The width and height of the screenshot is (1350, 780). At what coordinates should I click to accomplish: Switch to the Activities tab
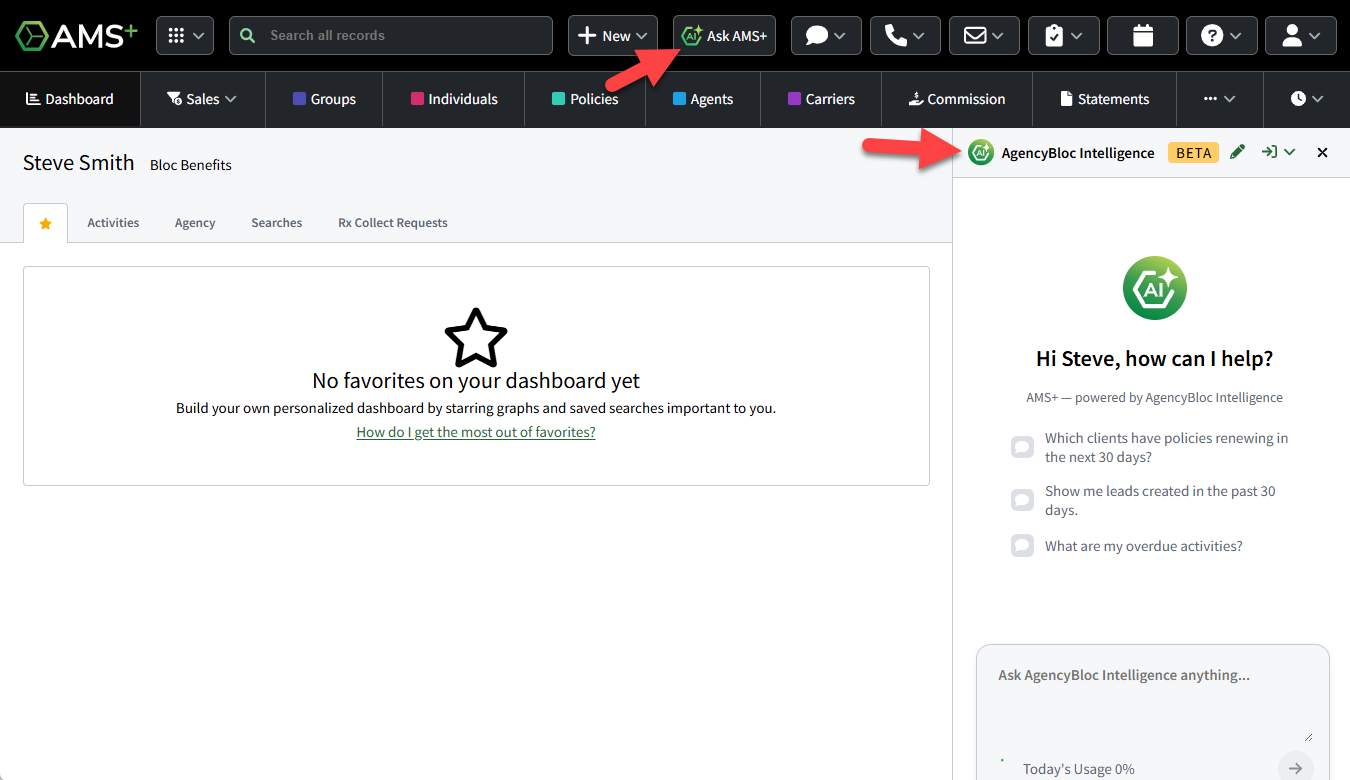(x=113, y=223)
